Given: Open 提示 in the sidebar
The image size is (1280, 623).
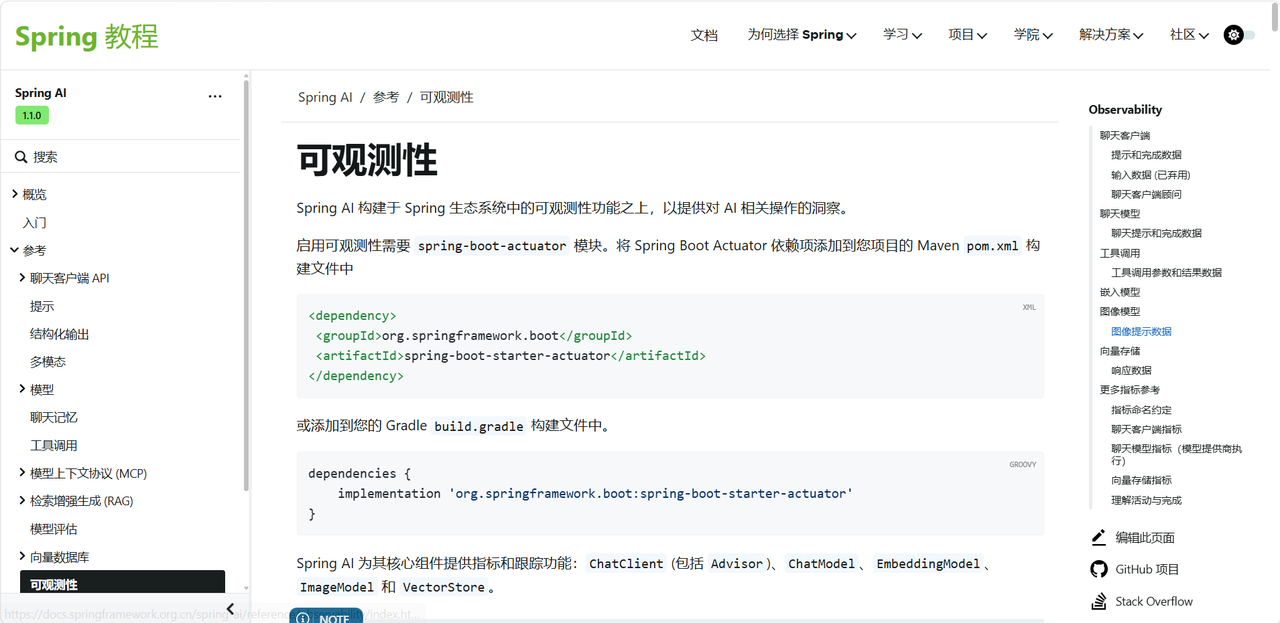Looking at the screenshot, I should pos(42,306).
